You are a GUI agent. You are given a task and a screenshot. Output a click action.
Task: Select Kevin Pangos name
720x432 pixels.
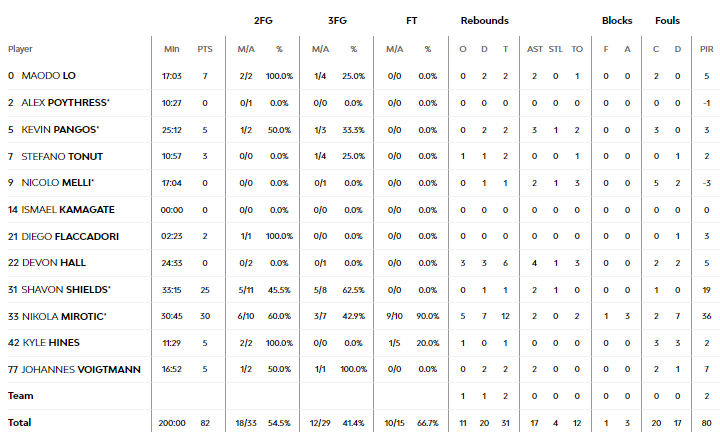(60, 129)
